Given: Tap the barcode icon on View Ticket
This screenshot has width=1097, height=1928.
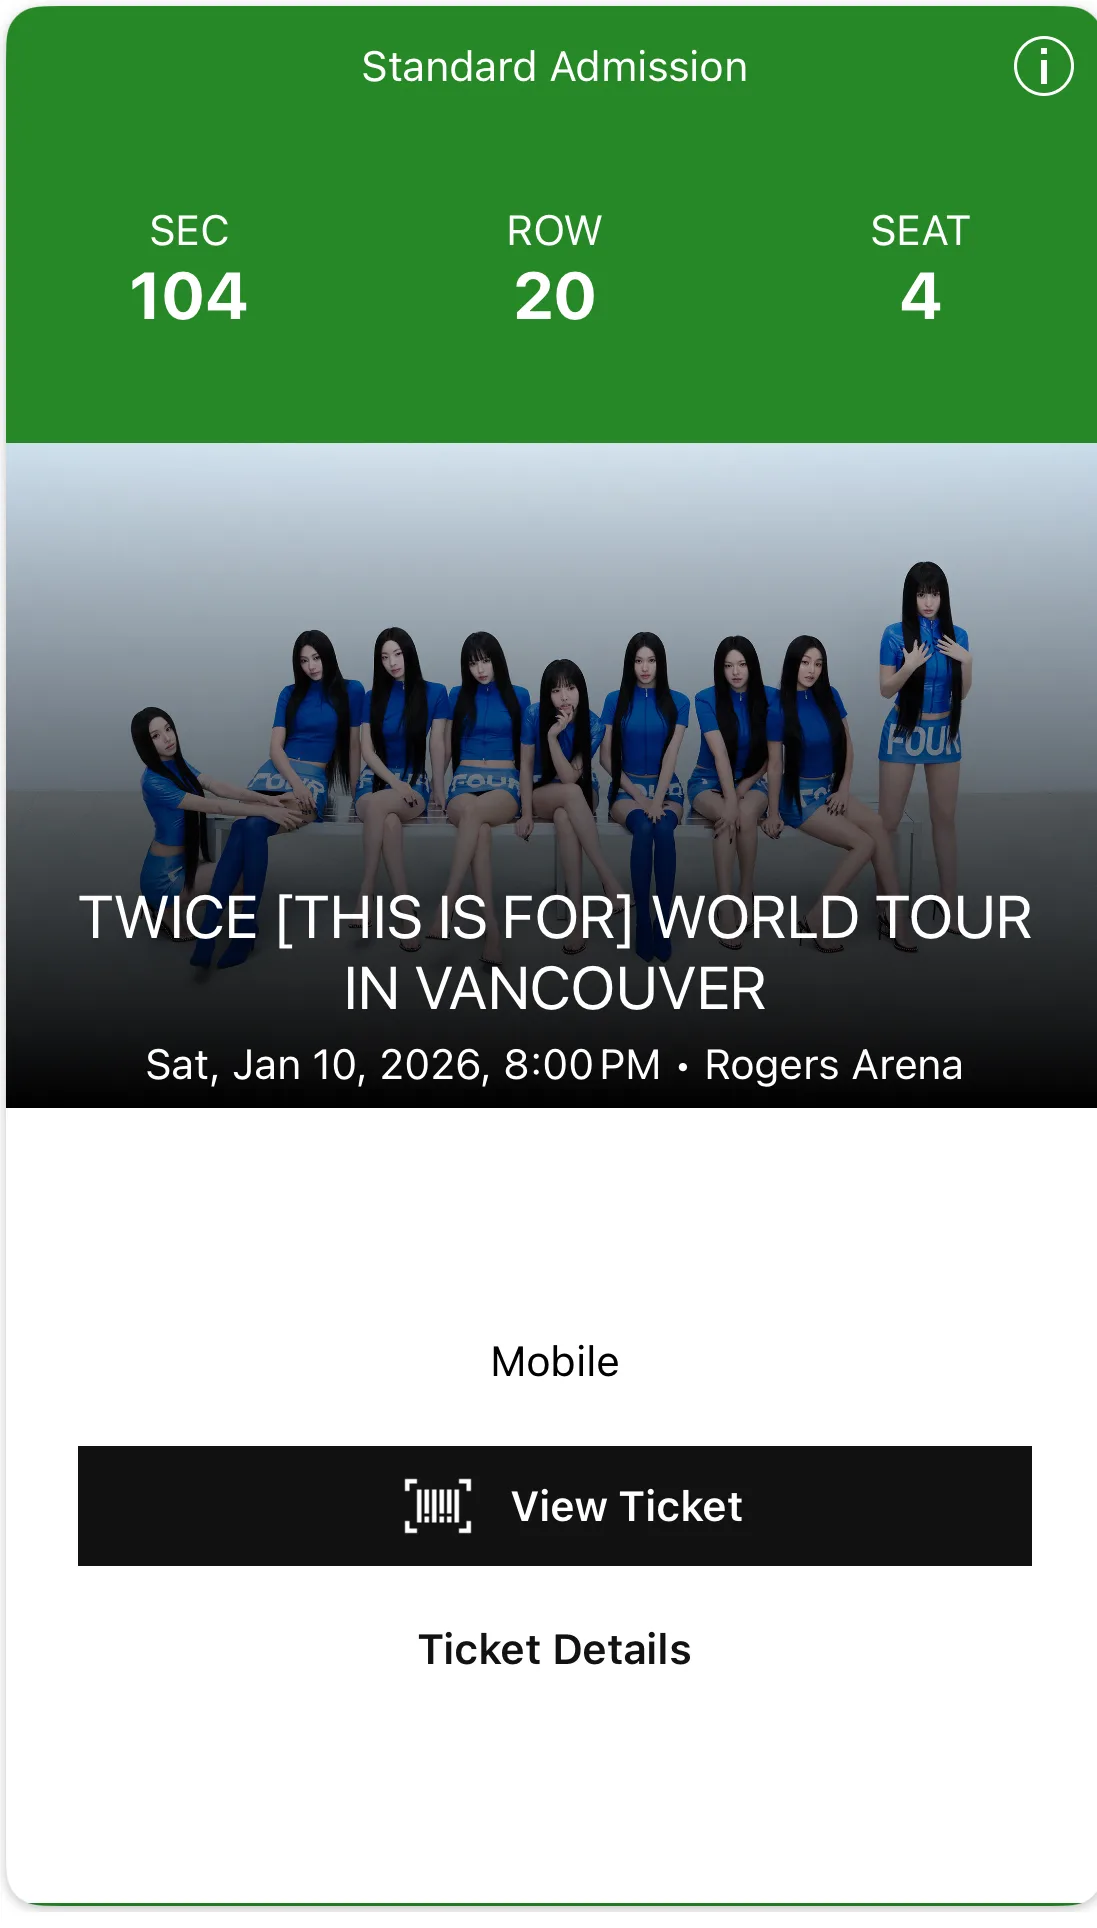Looking at the screenshot, I should tap(438, 1506).
